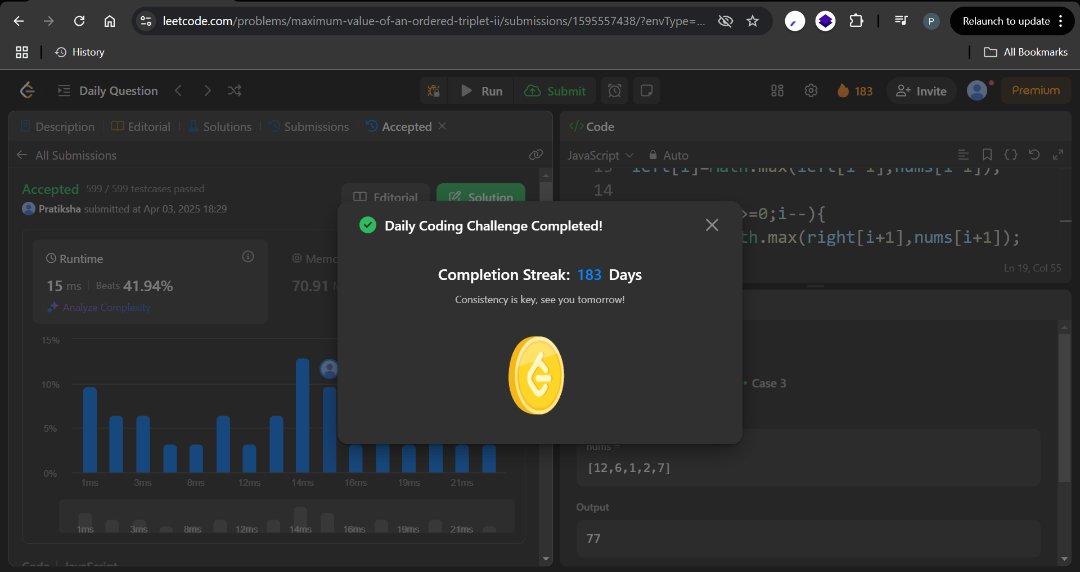Click the address bar URL
This screenshot has width=1080, height=572.
click(434, 21)
